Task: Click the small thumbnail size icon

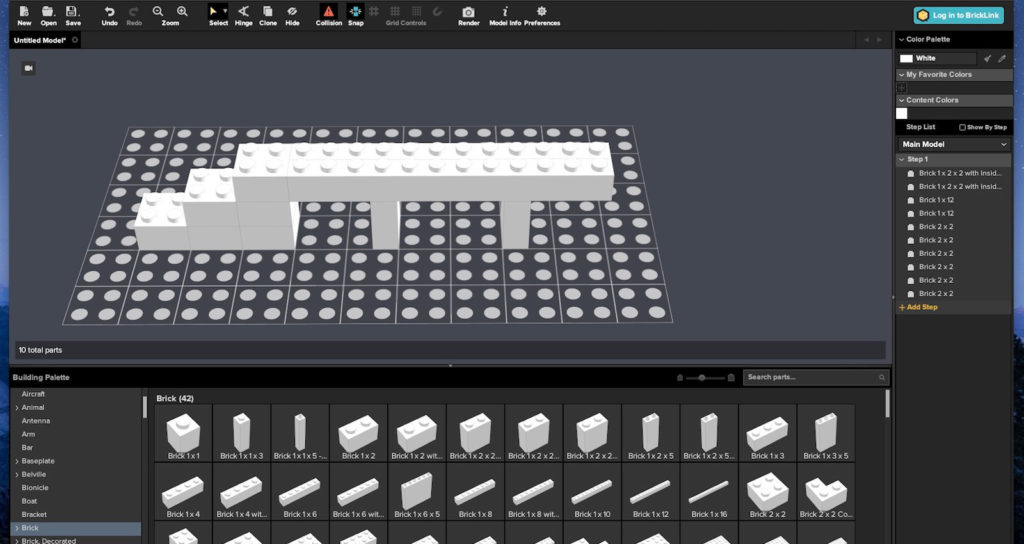Action: click(680, 377)
